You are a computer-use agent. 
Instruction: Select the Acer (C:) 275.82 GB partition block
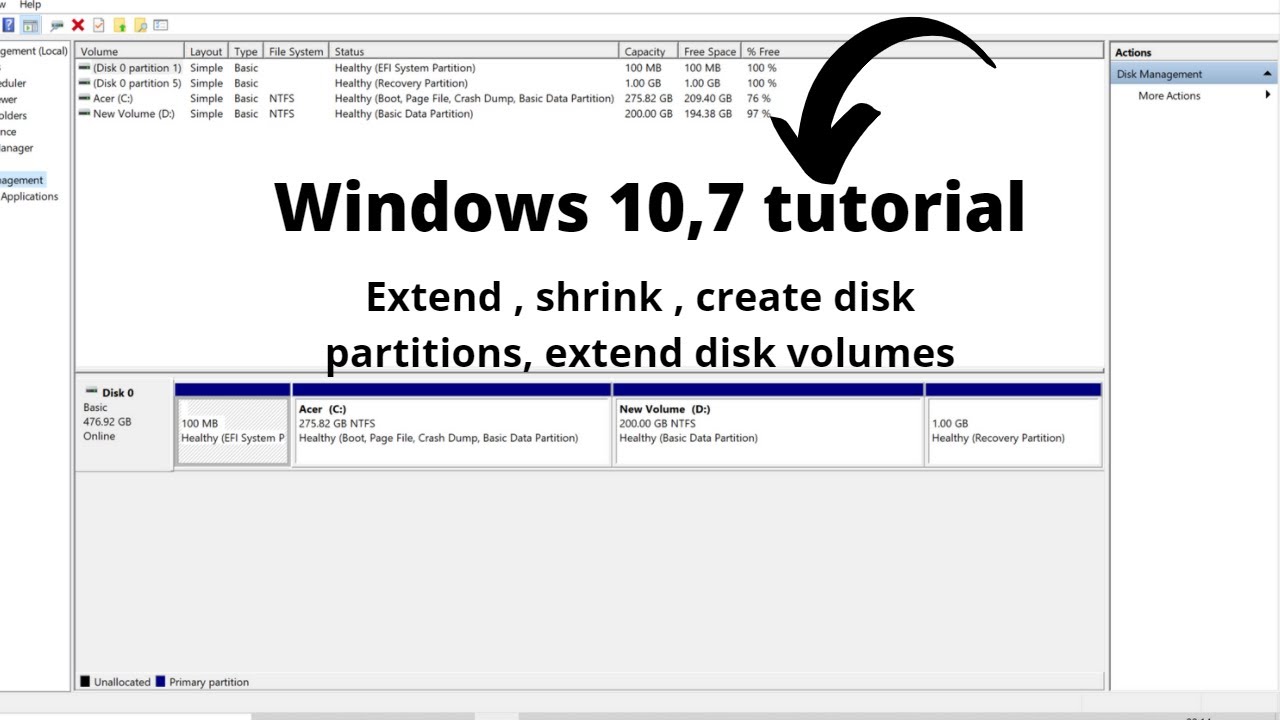(x=452, y=425)
